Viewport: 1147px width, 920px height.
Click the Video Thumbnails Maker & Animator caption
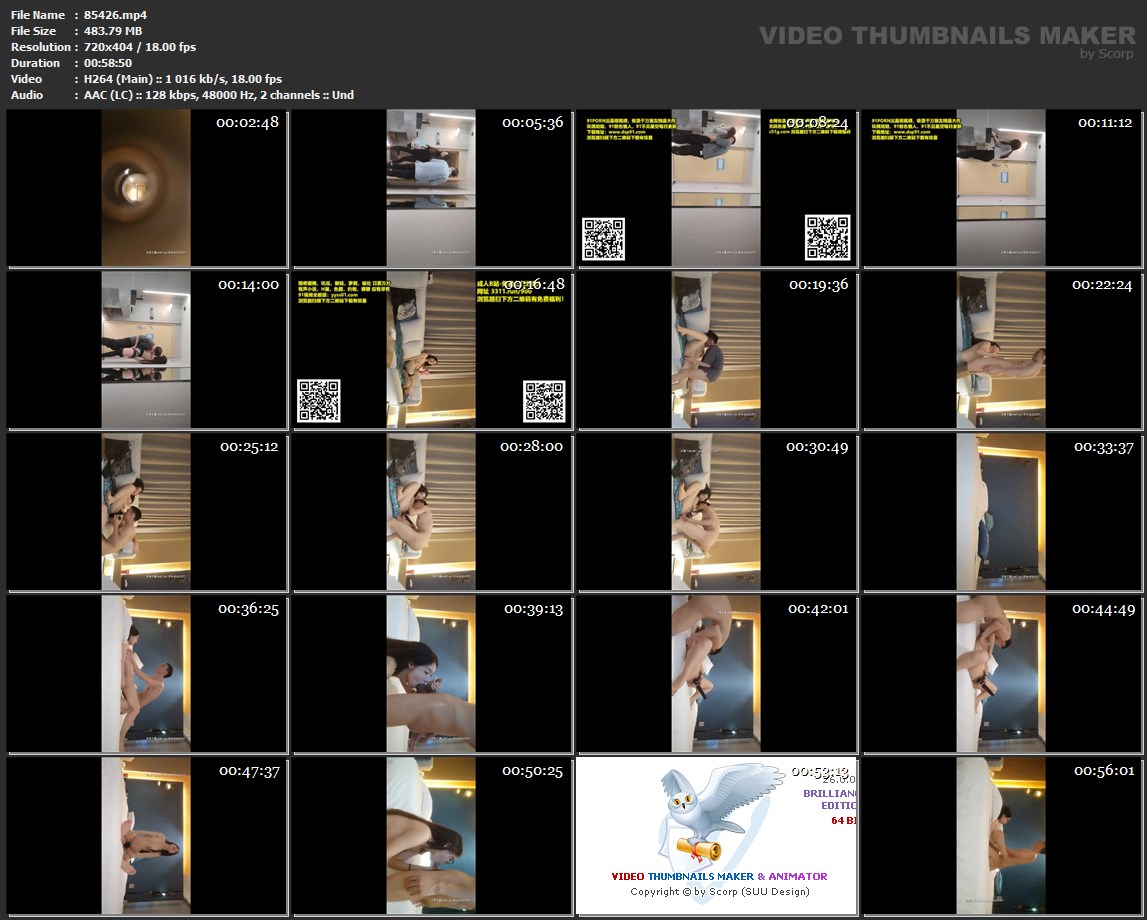719,876
